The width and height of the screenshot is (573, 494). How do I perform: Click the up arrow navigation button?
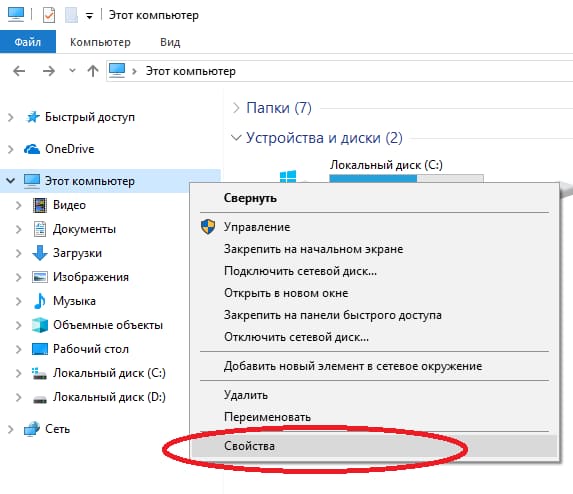(93, 71)
